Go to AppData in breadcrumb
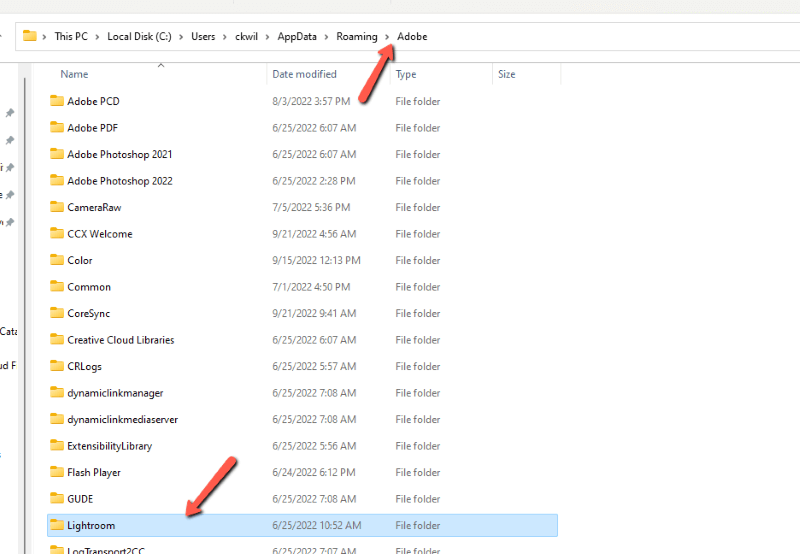This screenshot has width=800, height=554. [297, 36]
